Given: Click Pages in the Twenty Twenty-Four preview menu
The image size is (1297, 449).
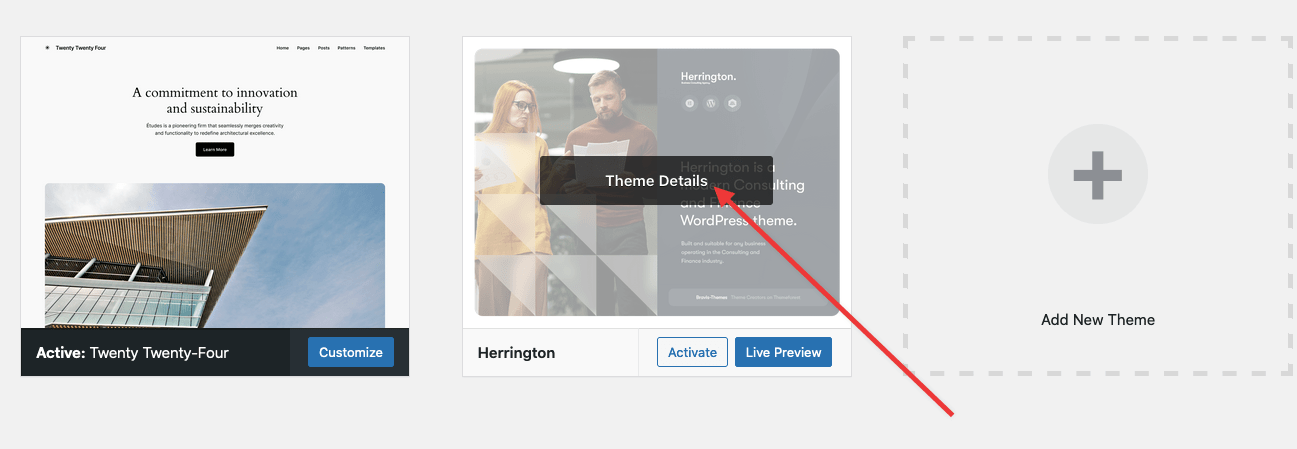Looking at the screenshot, I should click(x=304, y=48).
